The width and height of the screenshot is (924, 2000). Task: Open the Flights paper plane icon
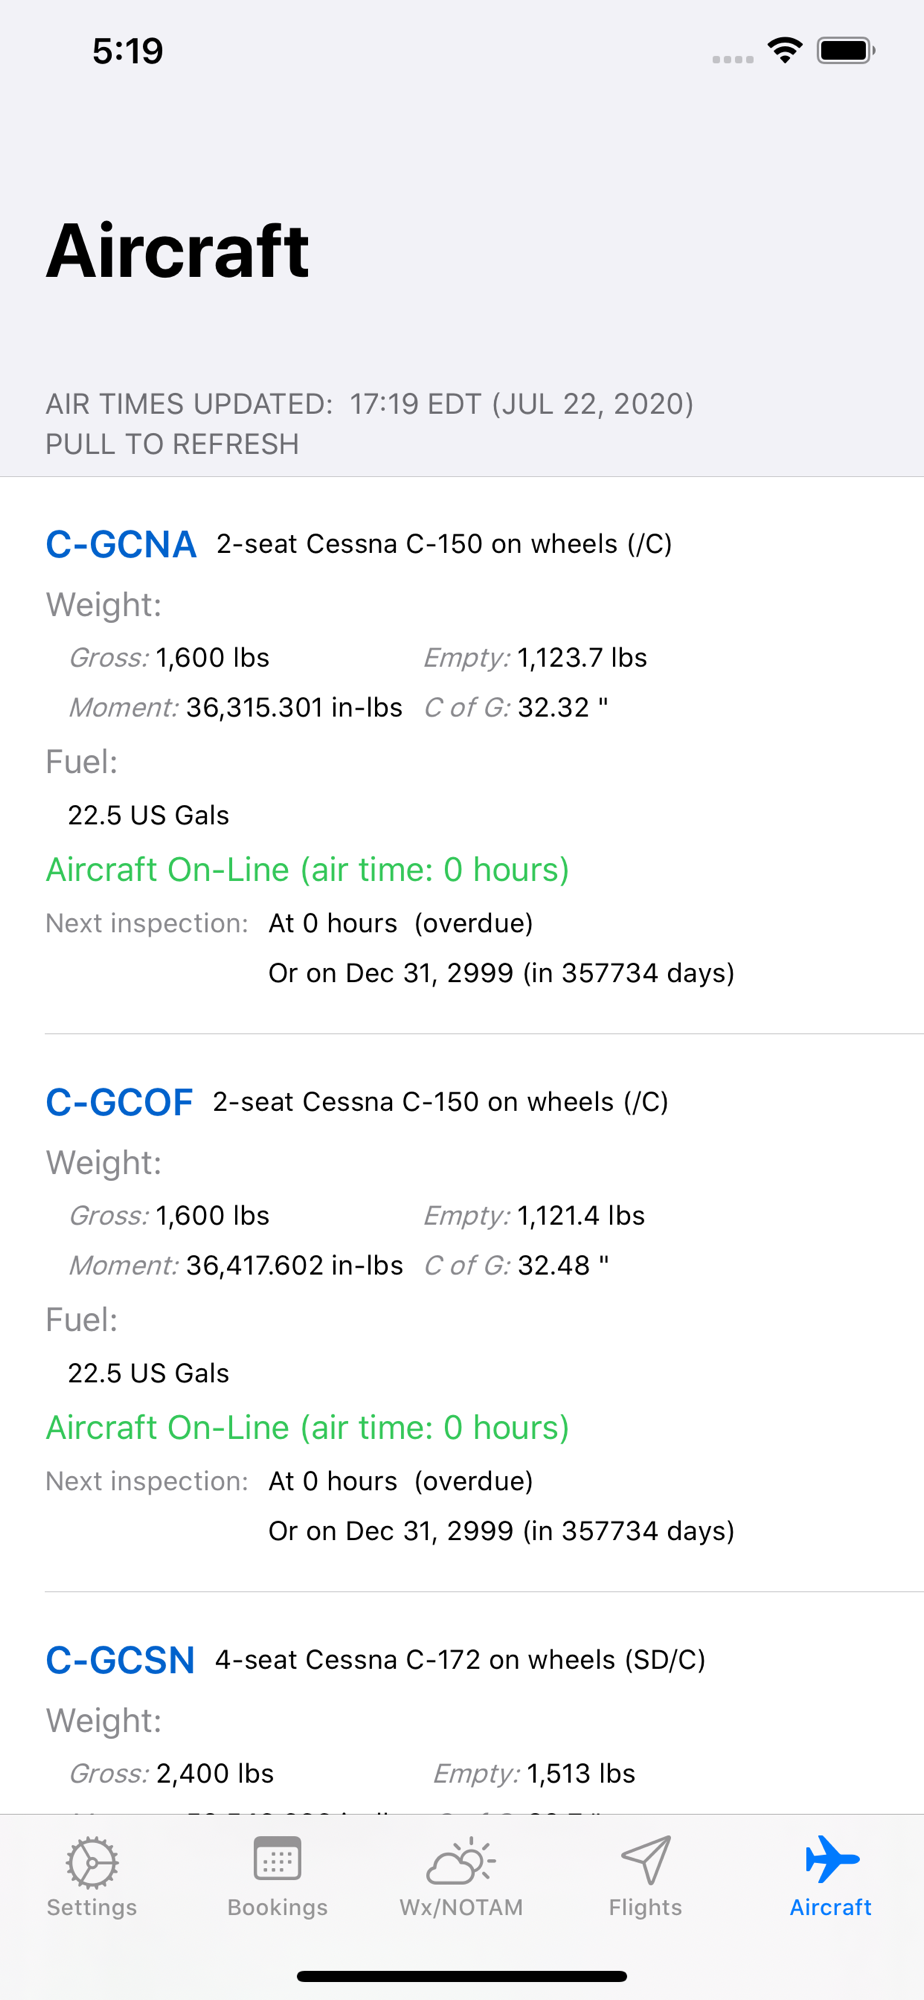[646, 1861]
